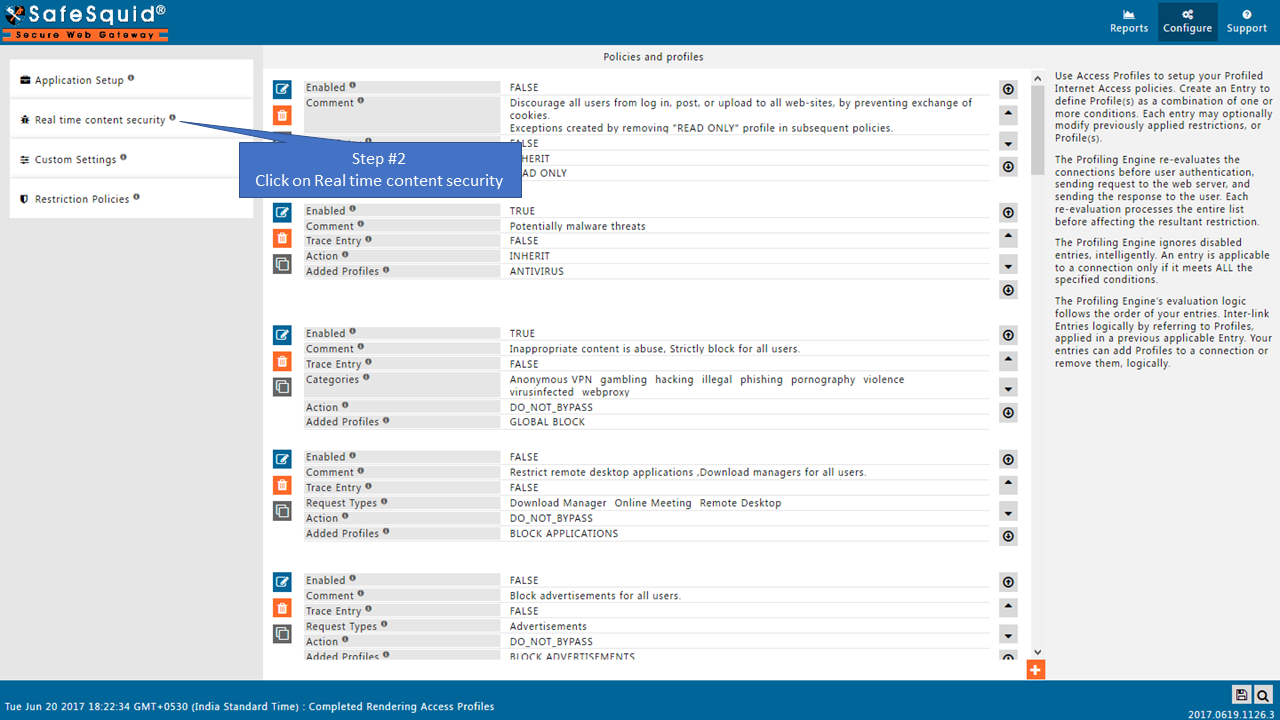This screenshot has width=1280, height=720.
Task: Move the GLOBAL BLOCK entry down one
Action: pyautogui.click(x=1008, y=387)
